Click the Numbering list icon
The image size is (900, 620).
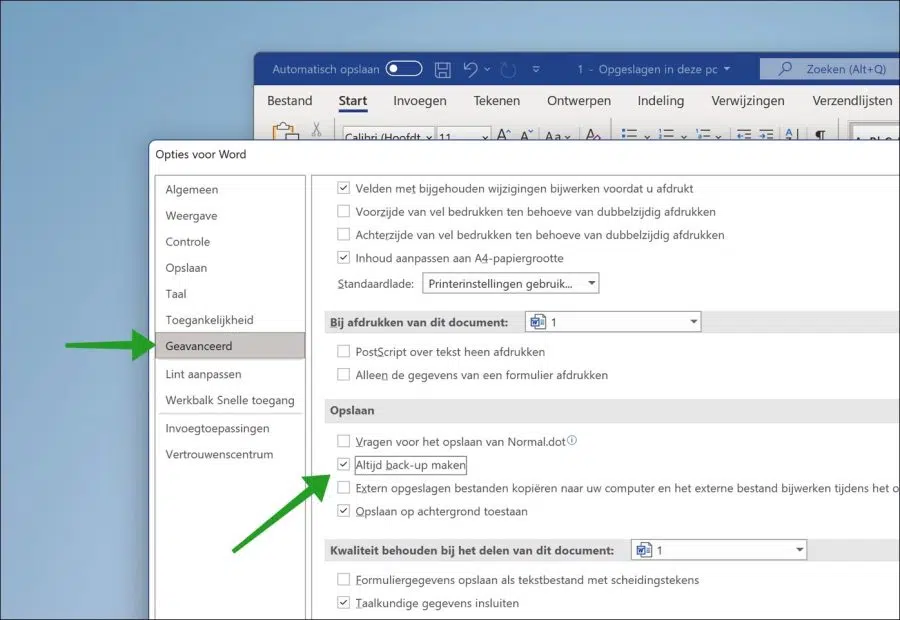point(666,134)
